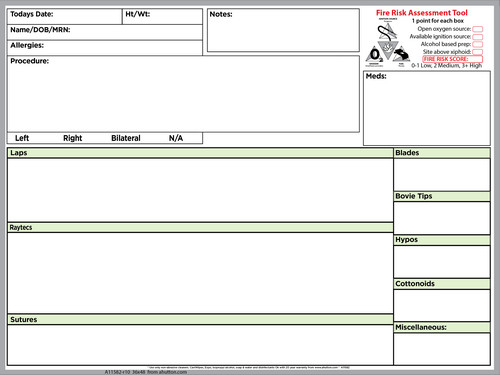The image size is (500, 375).
Task: Select the Right laterality option
Action: point(73,138)
